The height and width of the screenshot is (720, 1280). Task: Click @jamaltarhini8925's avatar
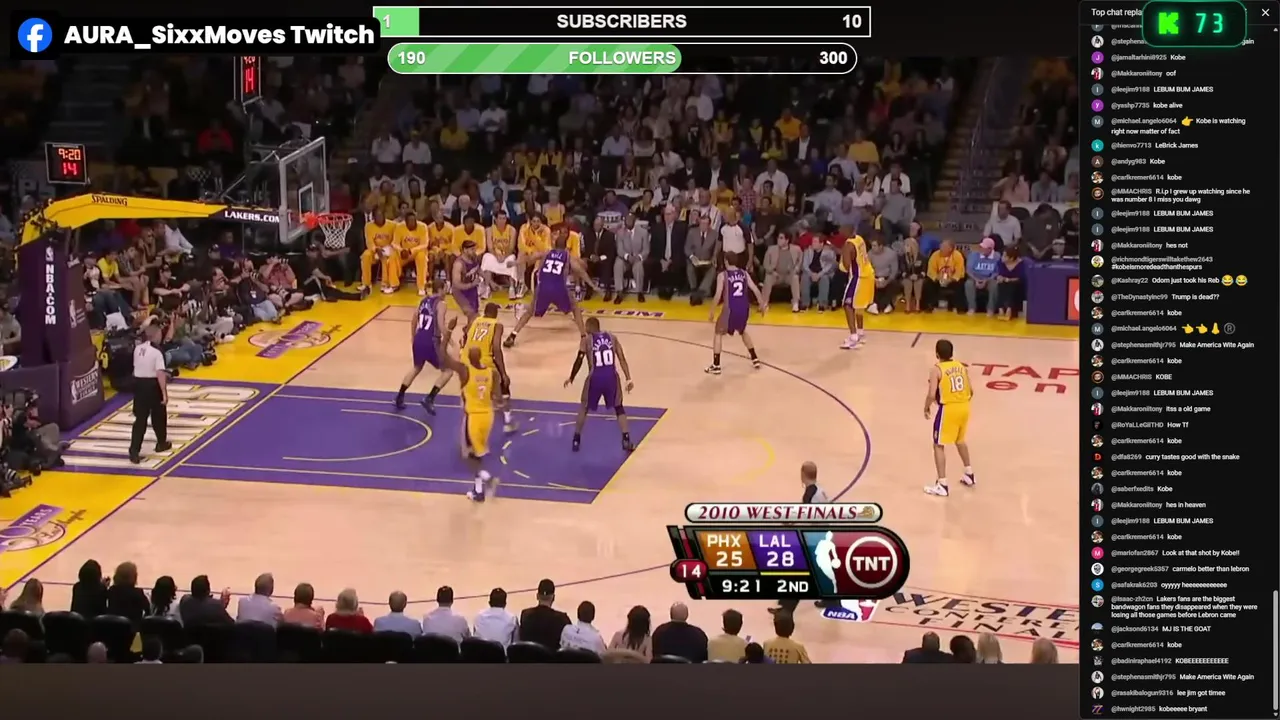(1097, 57)
